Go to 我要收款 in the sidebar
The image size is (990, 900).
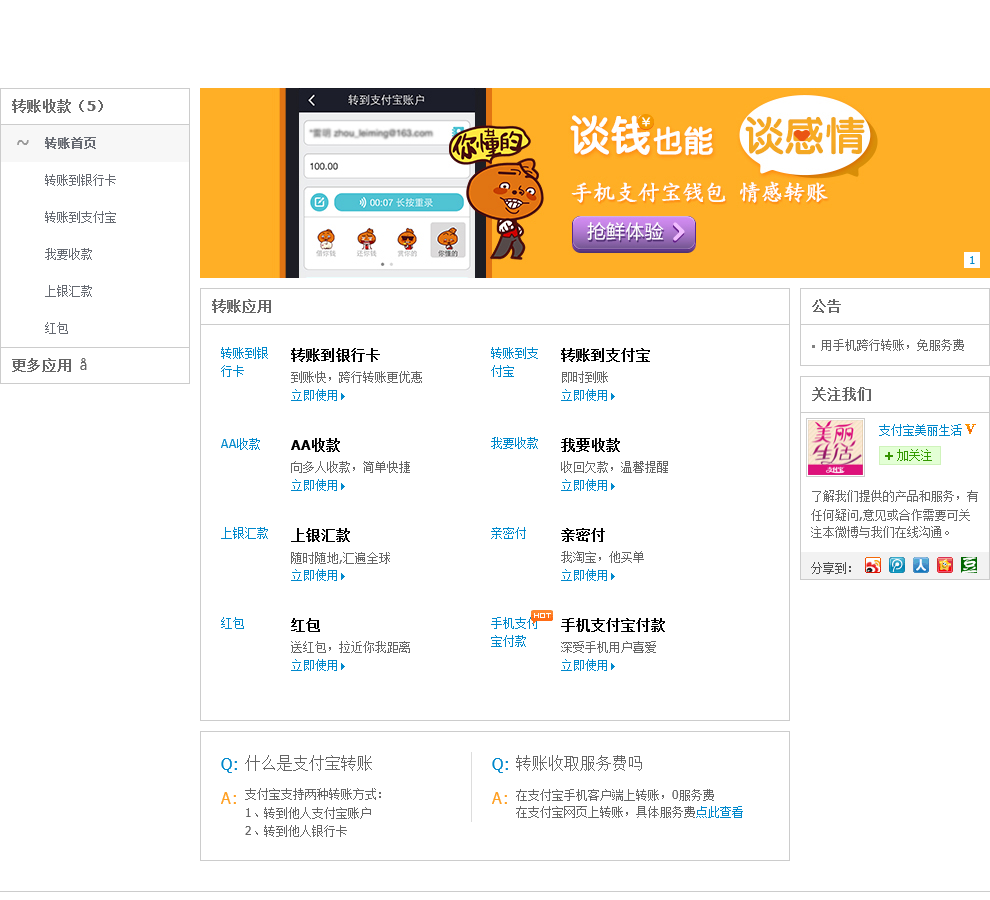(x=68, y=255)
